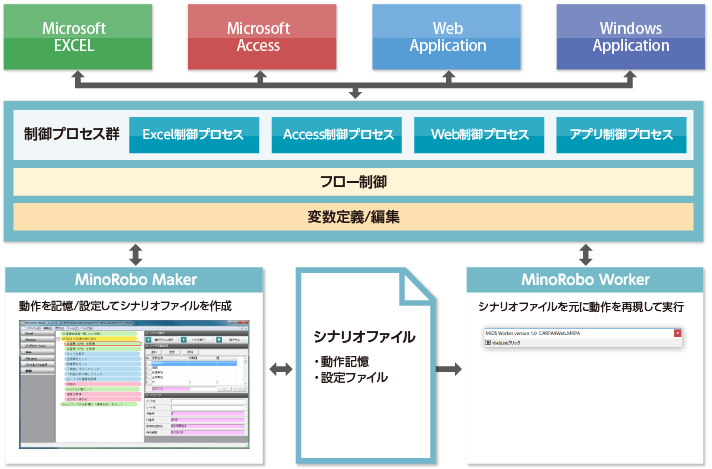Screen dimensions: 712x469
Task: Click the MinoRobo Maker header
Action: point(134,280)
